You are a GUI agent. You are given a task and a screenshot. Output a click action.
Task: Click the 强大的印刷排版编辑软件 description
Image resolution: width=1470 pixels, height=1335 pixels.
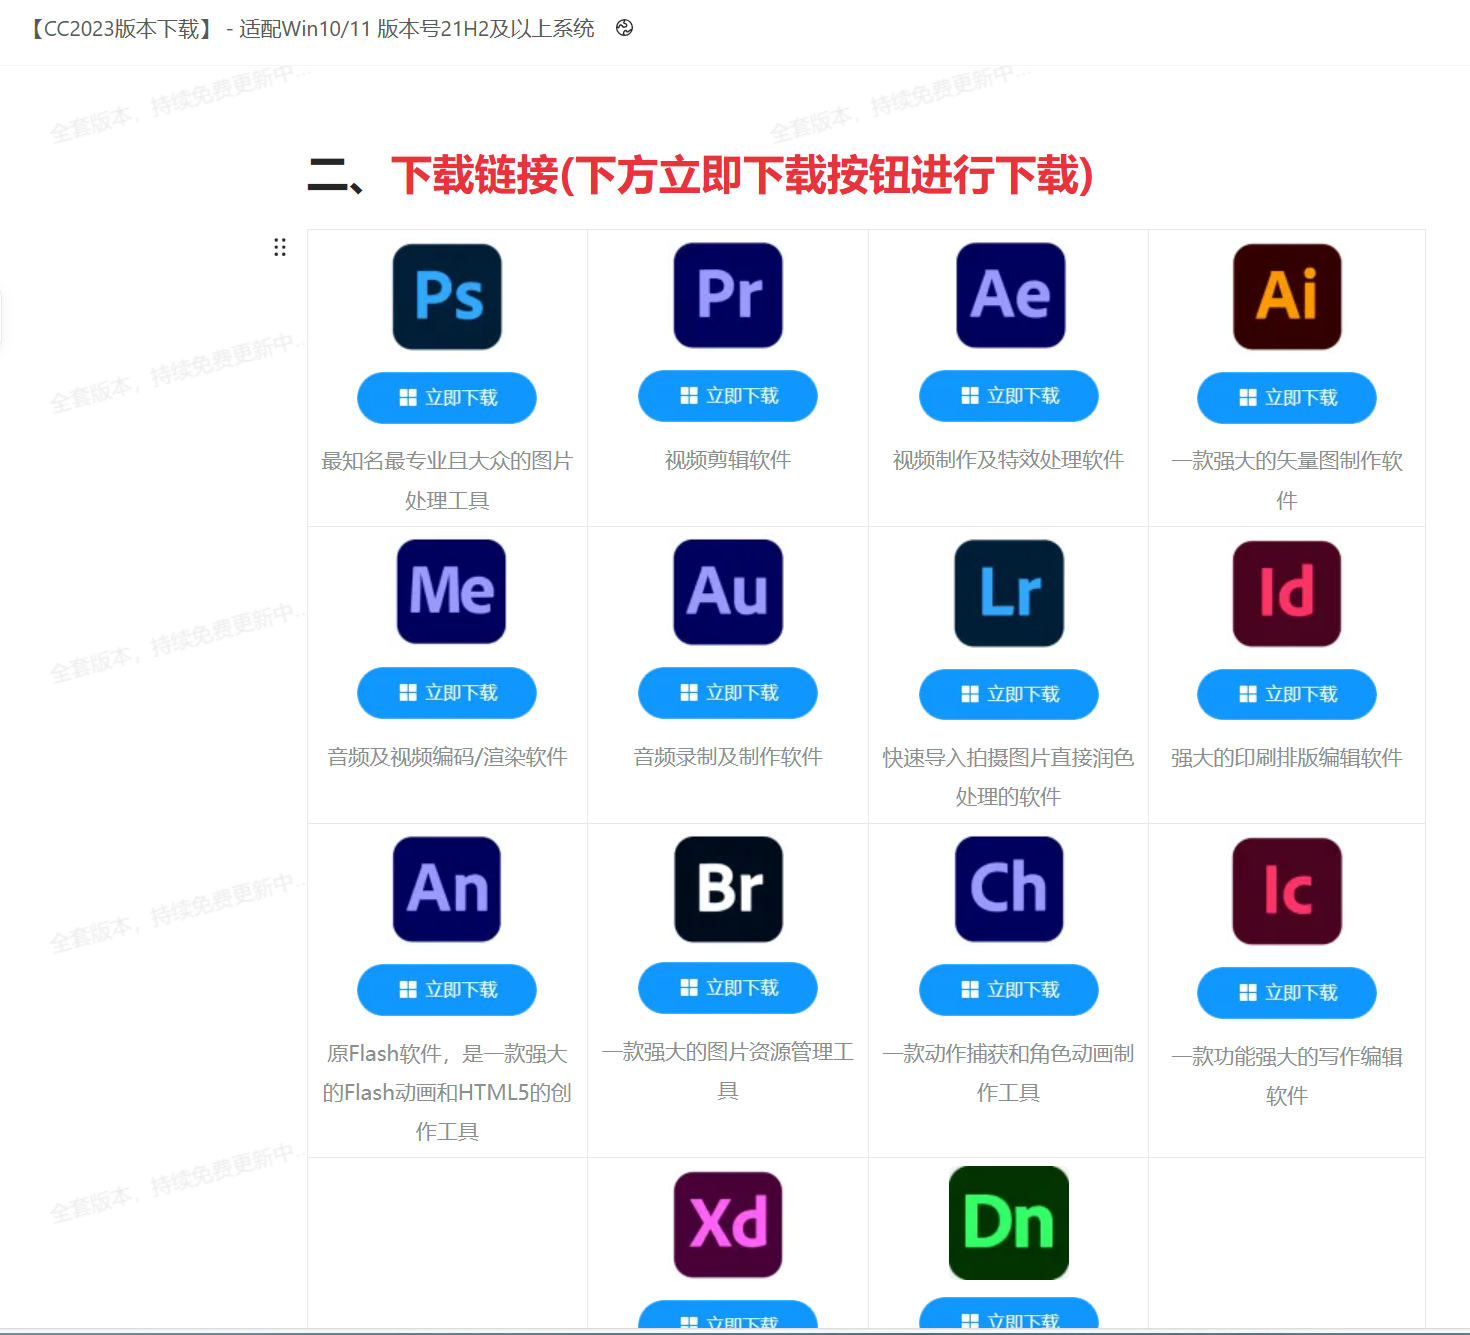click(x=1287, y=758)
